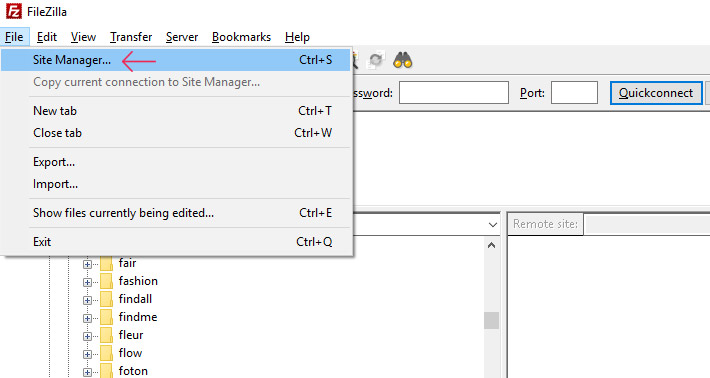Click the local tree scrollbar thumb

tap(491, 321)
